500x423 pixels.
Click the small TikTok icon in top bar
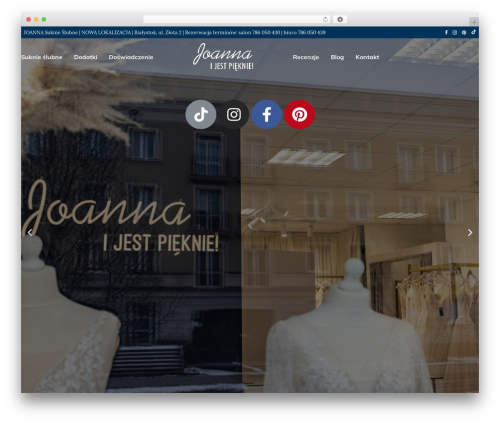pyautogui.click(x=473, y=32)
